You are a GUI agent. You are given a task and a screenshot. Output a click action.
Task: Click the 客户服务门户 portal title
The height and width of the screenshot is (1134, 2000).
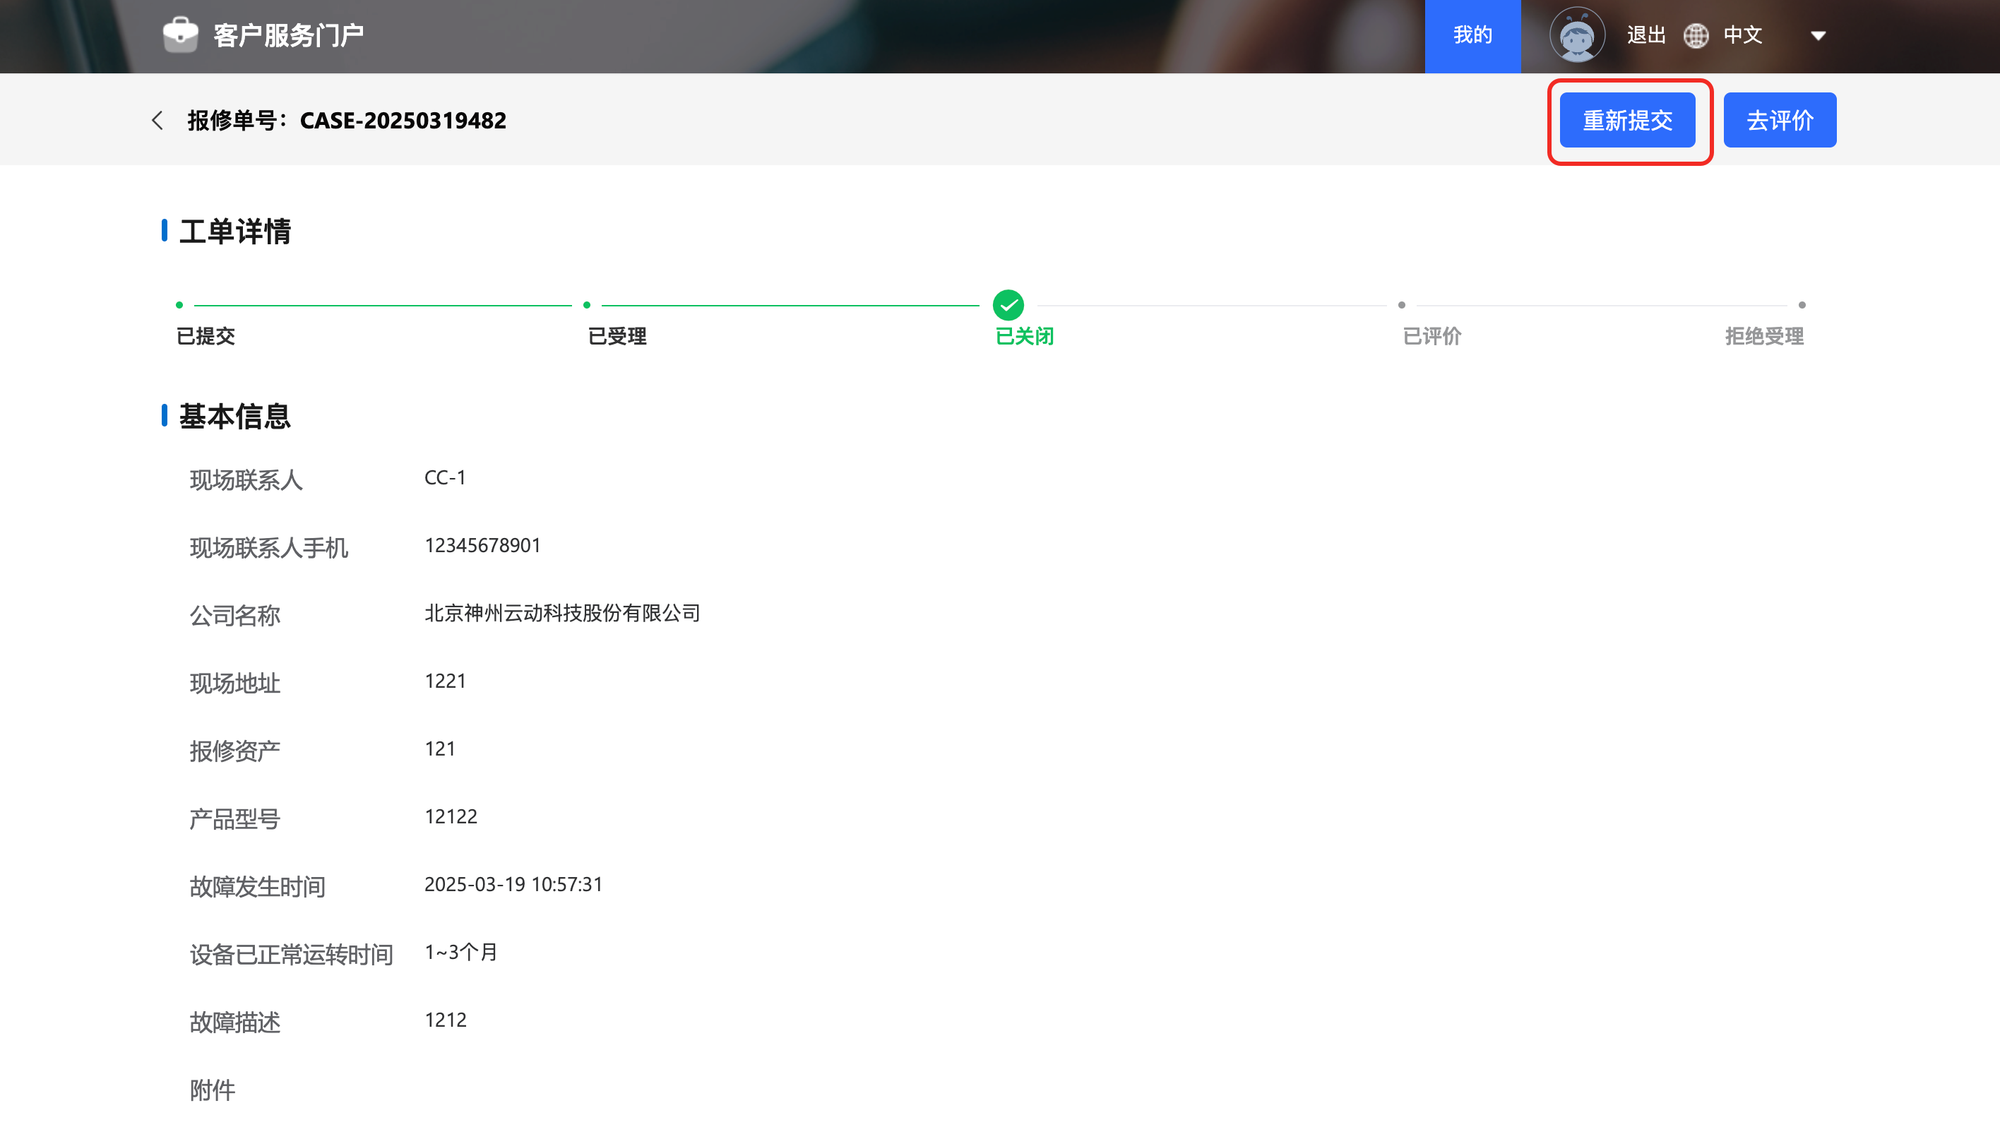(288, 36)
